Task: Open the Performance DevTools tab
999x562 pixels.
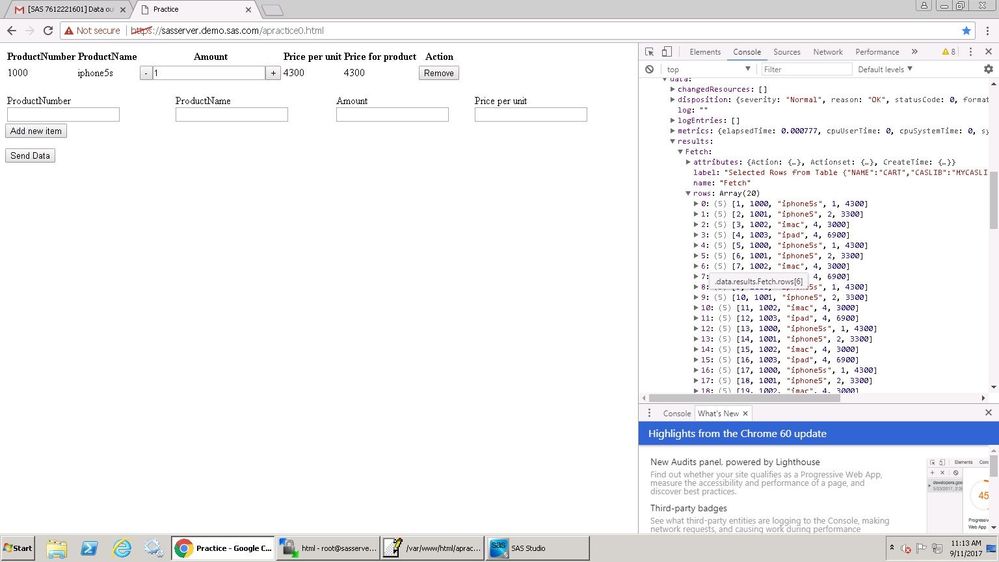Action: tap(877, 52)
